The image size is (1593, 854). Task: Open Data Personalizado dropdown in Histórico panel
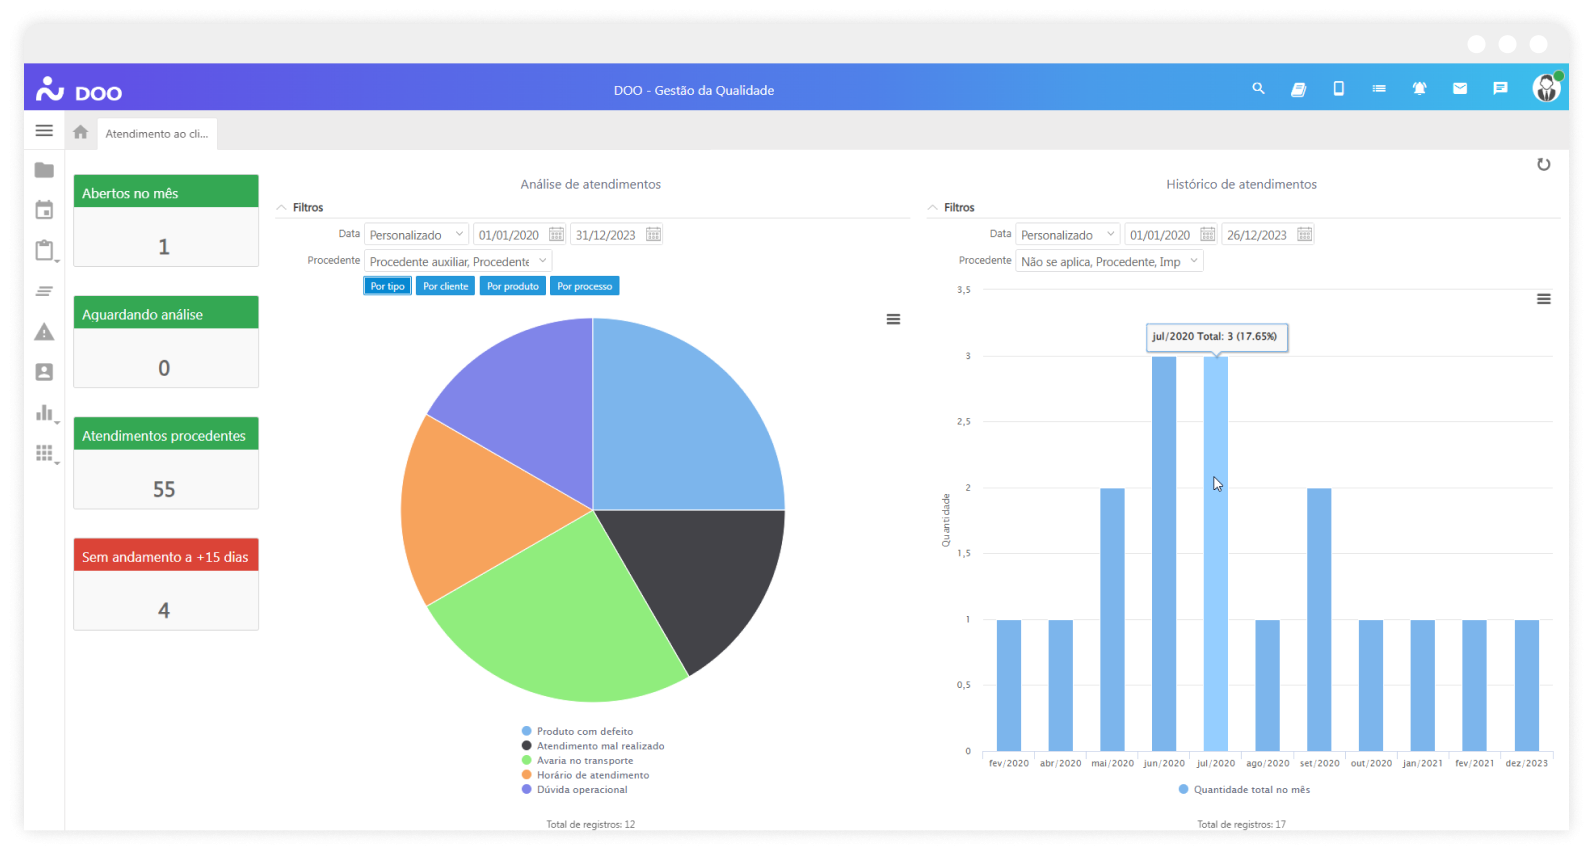(1067, 234)
